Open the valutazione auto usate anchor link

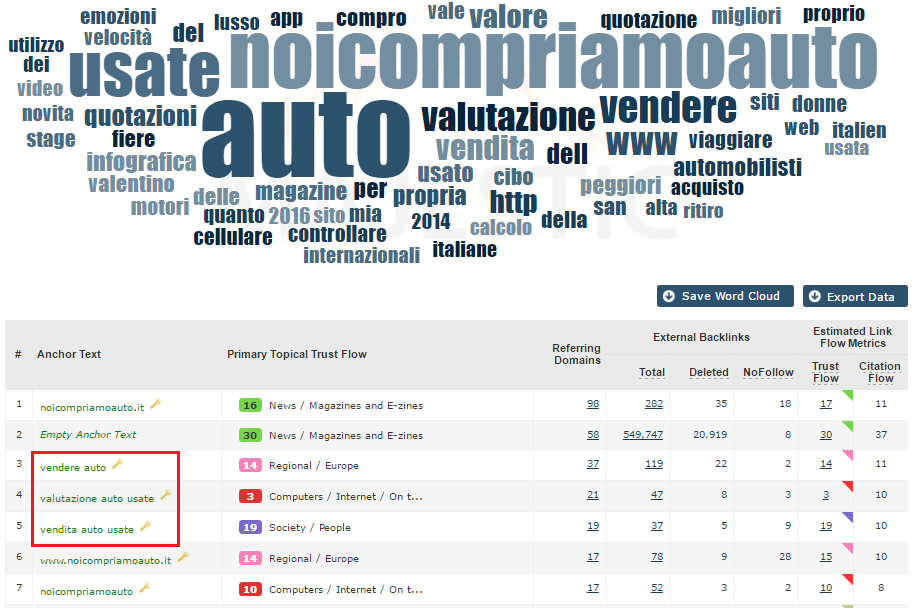pyautogui.click(x=97, y=498)
